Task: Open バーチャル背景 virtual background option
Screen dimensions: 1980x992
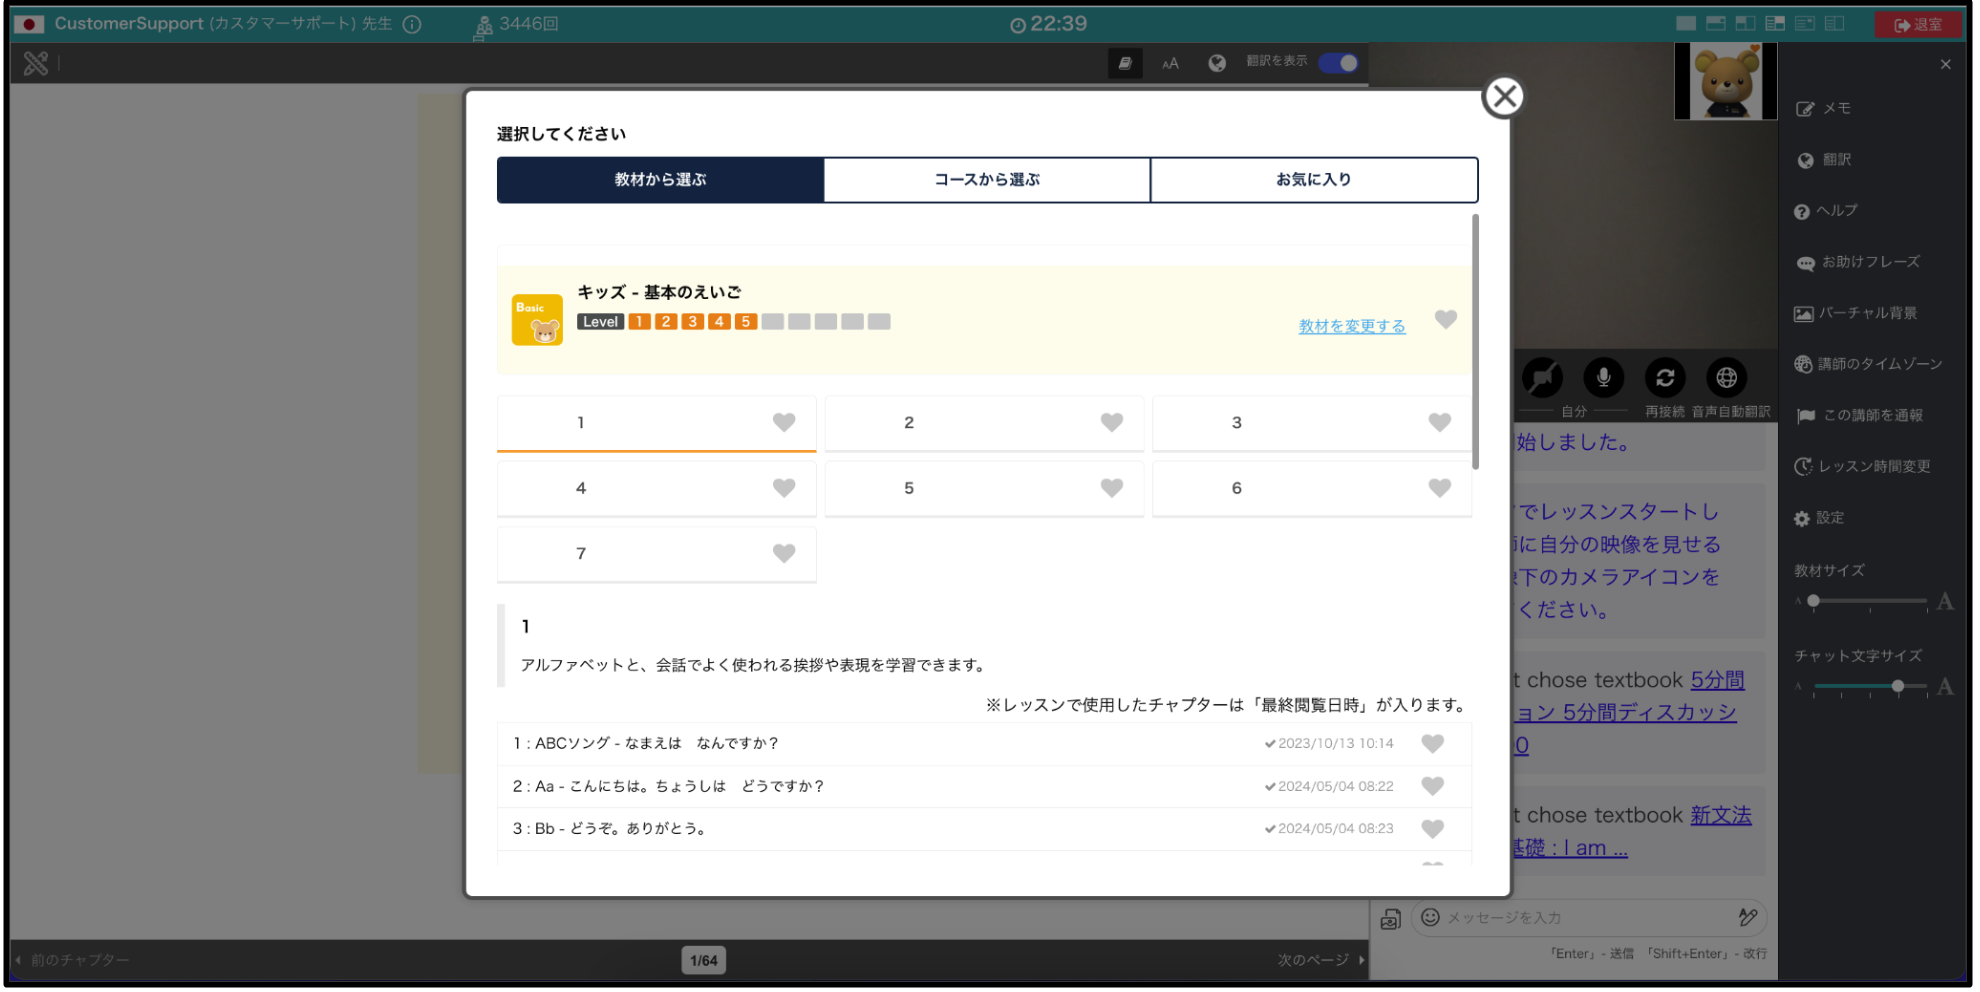Action: 1856,313
